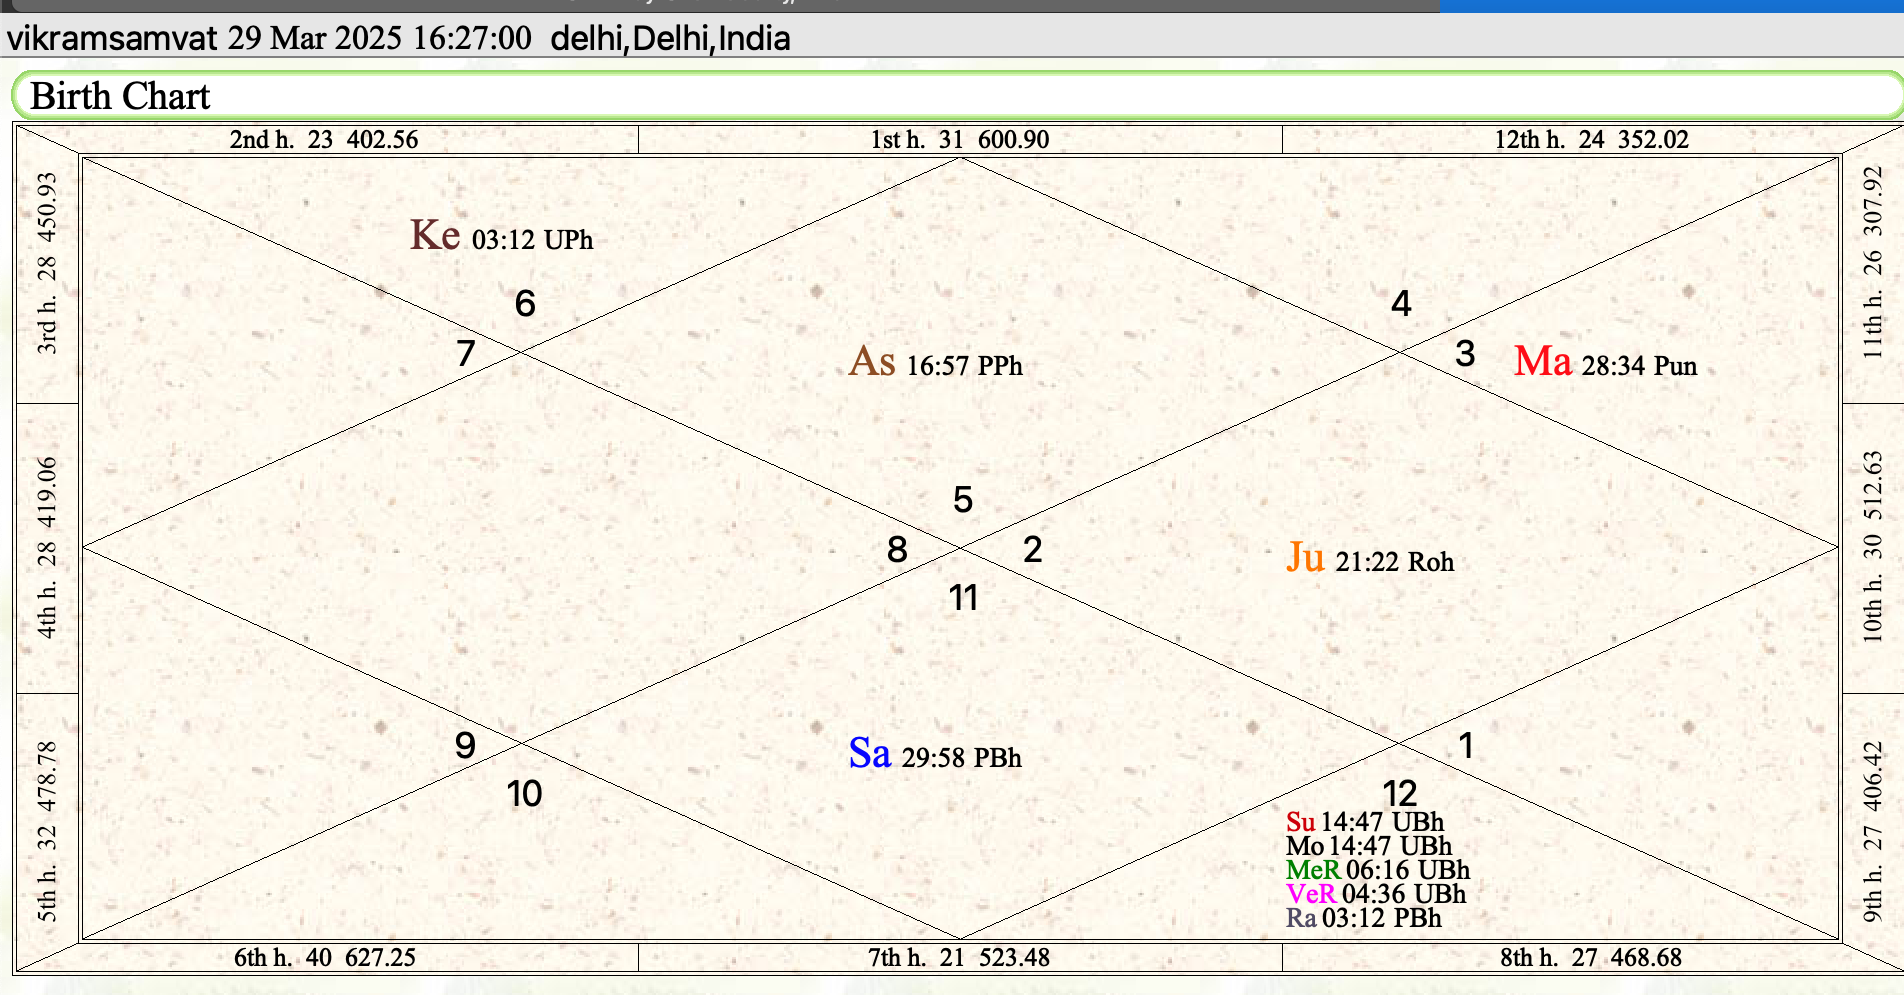Click the Su (Sun) entry in house 12
The width and height of the screenshot is (1904, 995).
pos(1302,822)
